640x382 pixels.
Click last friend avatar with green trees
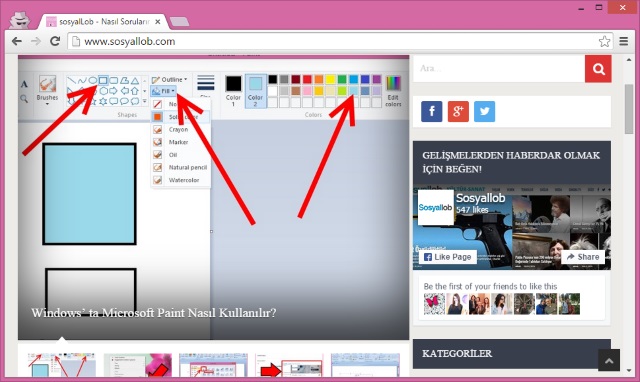pos(569,304)
